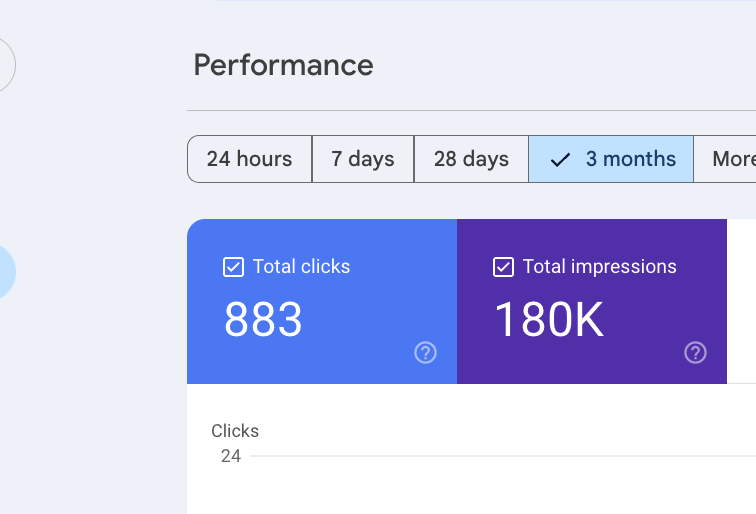The image size is (756, 514).
Task: Click the Total clicks label text
Action: 301,267
